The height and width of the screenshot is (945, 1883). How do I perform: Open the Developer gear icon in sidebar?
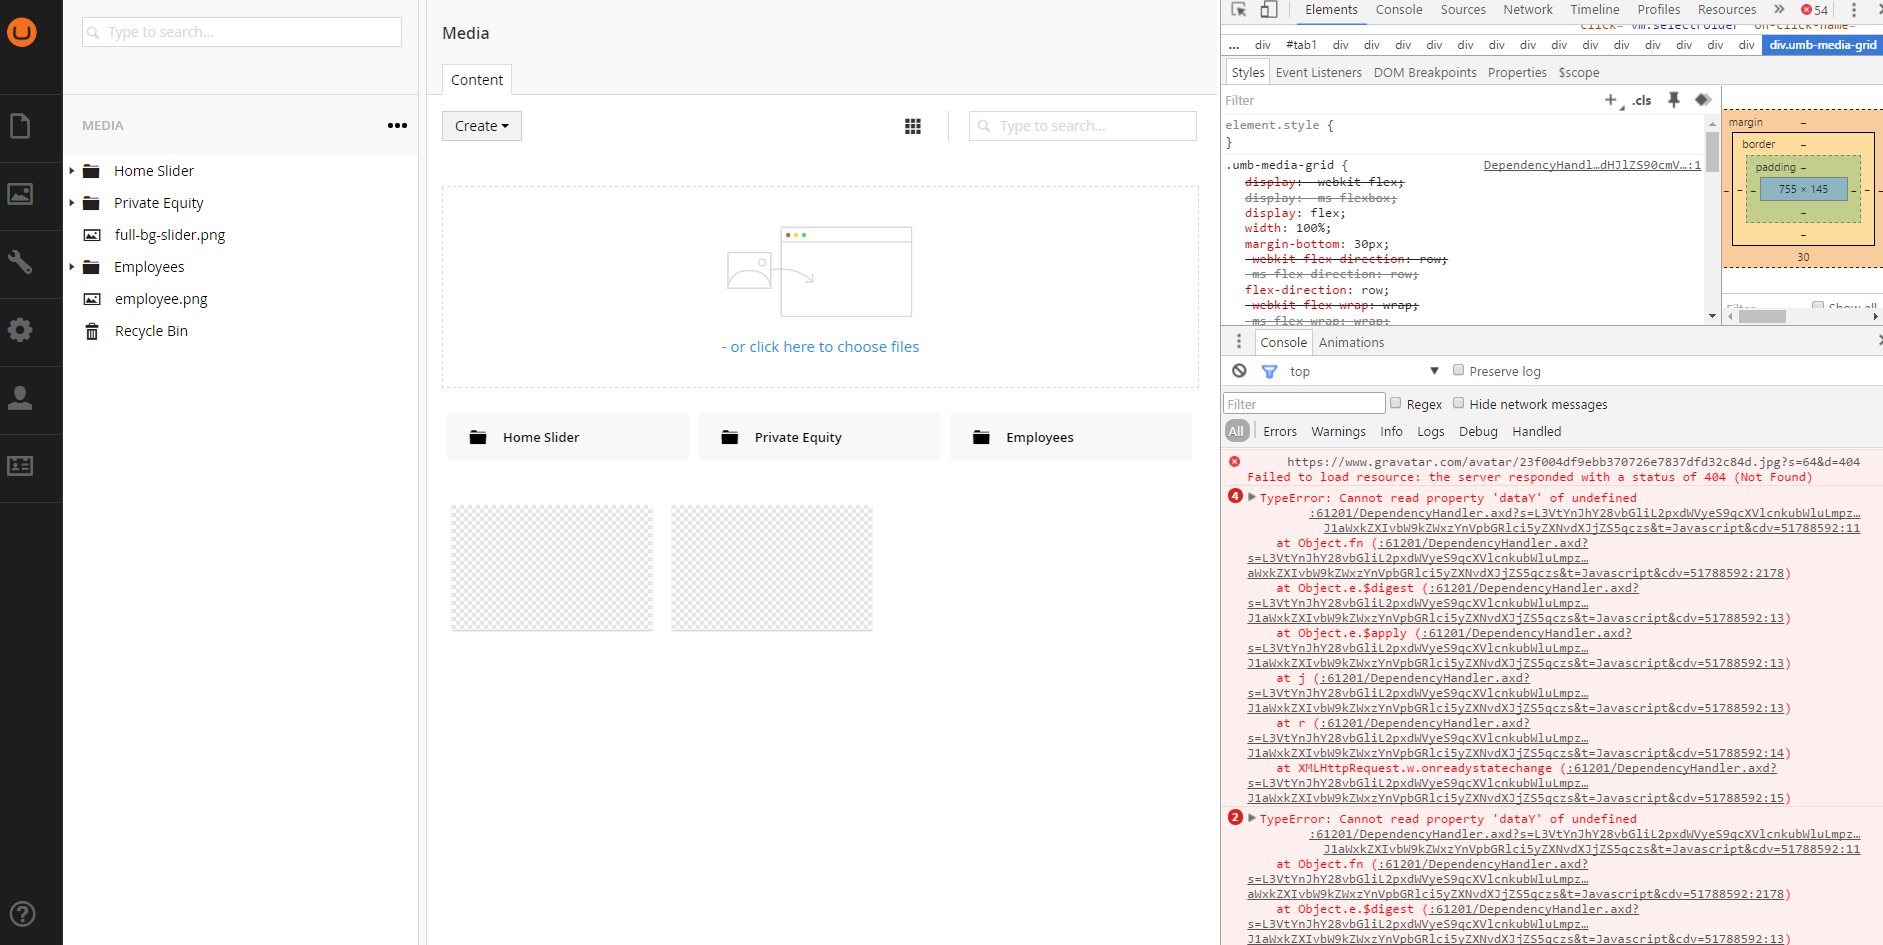click(21, 330)
